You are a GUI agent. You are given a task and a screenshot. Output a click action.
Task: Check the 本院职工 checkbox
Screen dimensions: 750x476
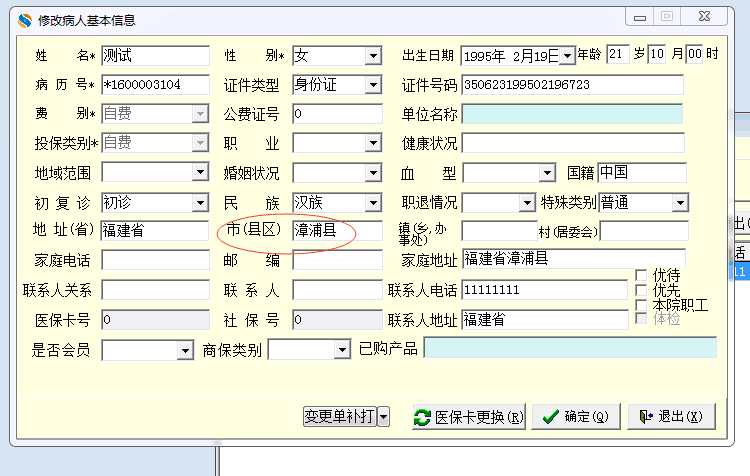point(641,305)
